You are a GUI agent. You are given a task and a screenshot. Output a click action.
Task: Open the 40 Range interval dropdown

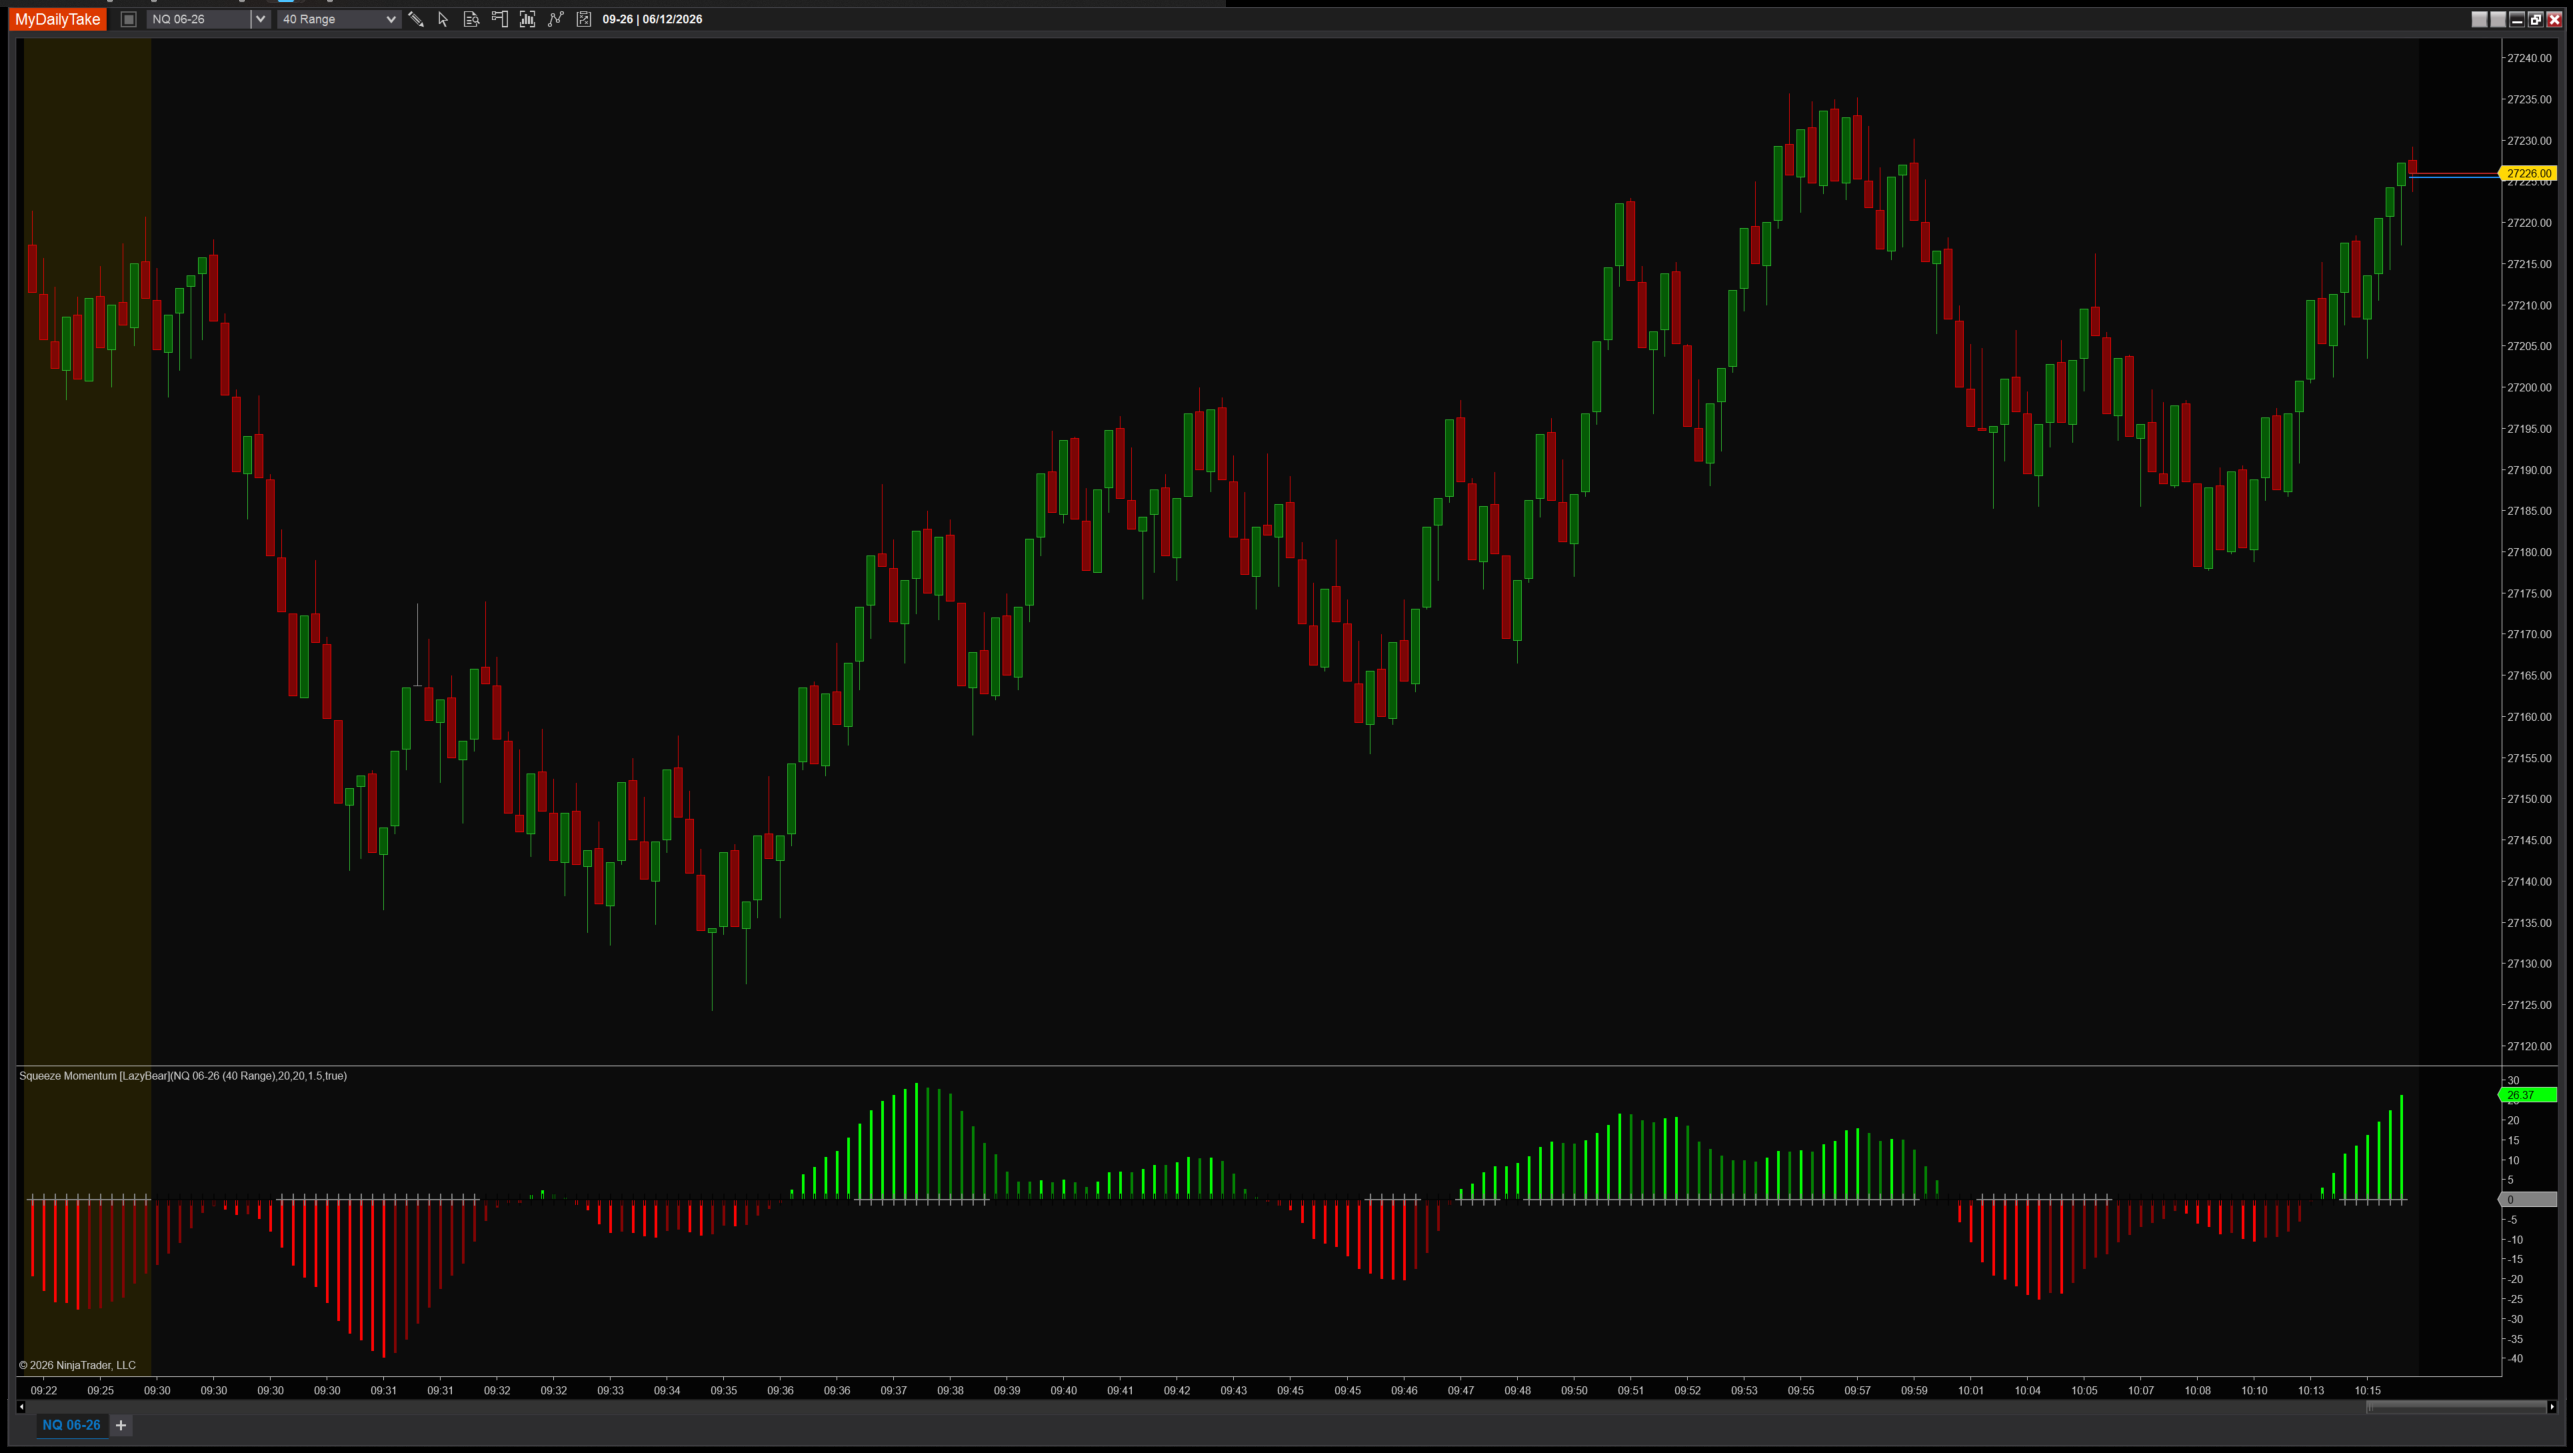[x=338, y=19]
